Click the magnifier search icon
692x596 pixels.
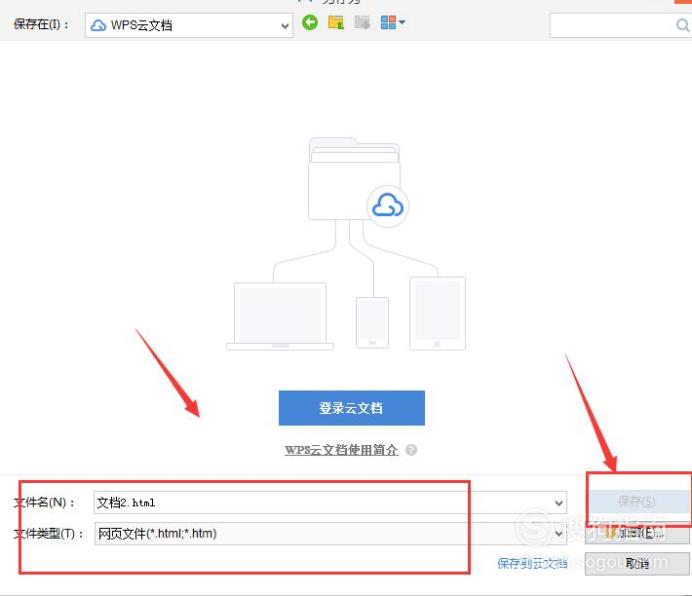pyautogui.click(x=682, y=25)
